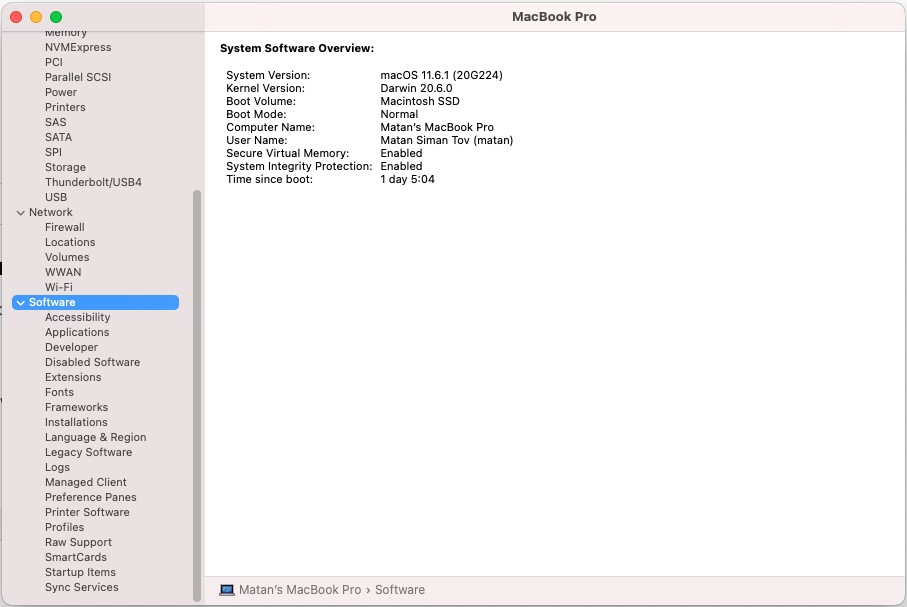Select SmartCards under Software
The height and width of the screenshot is (607, 907).
76,558
